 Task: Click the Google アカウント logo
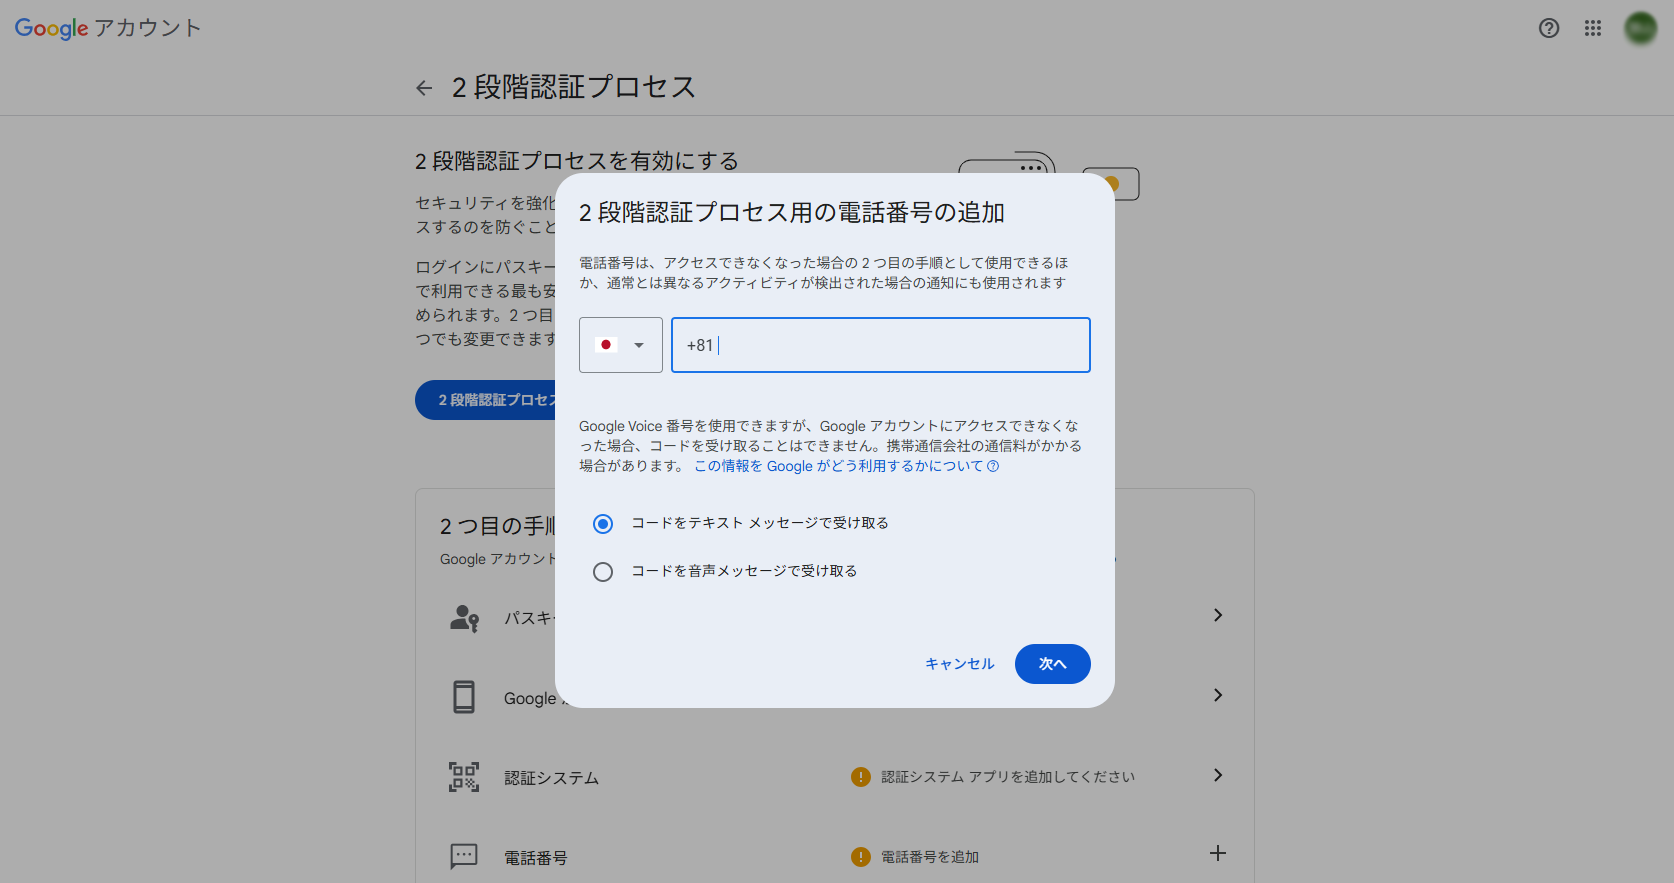108,28
